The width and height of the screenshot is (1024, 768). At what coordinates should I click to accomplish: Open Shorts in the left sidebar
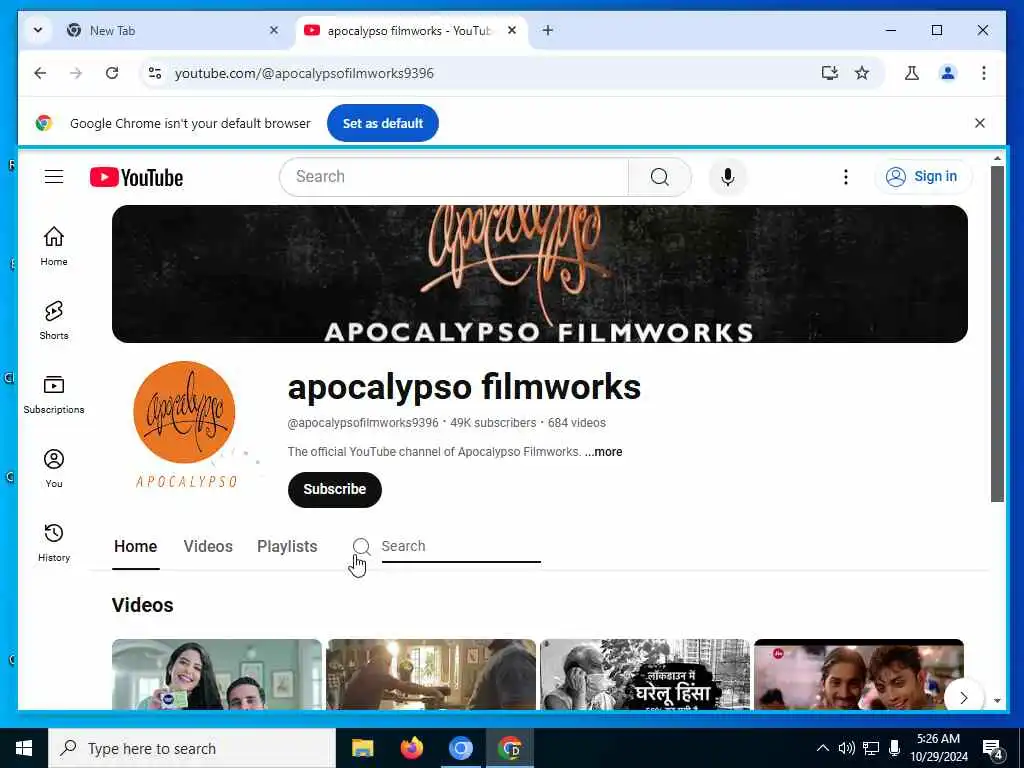pos(54,320)
